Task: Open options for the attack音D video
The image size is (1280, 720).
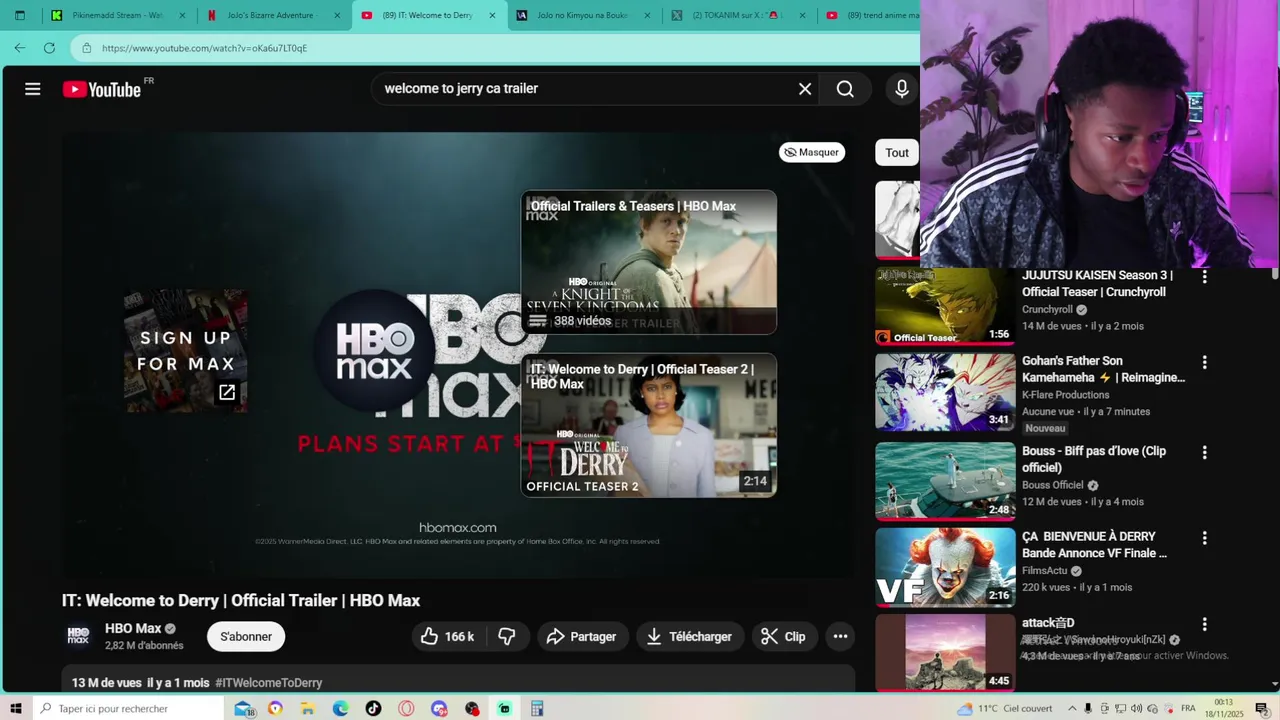Action: [x=1204, y=624]
